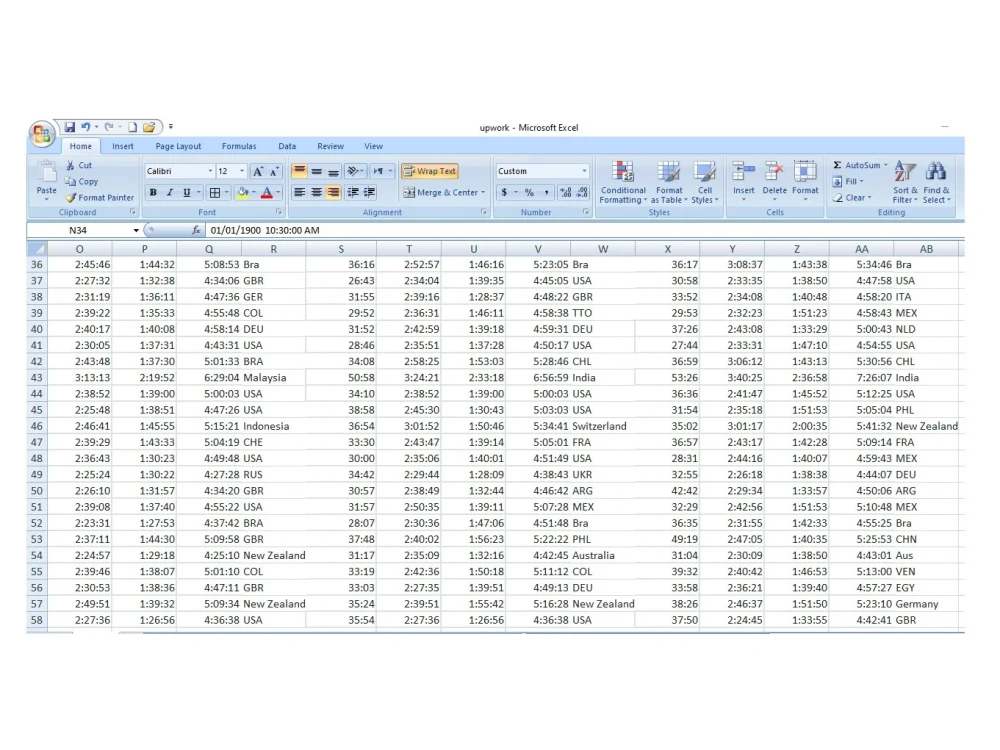Viewport: 1000px width, 750px height.
Task: Apply cell borders
Action: pos(215,193)
